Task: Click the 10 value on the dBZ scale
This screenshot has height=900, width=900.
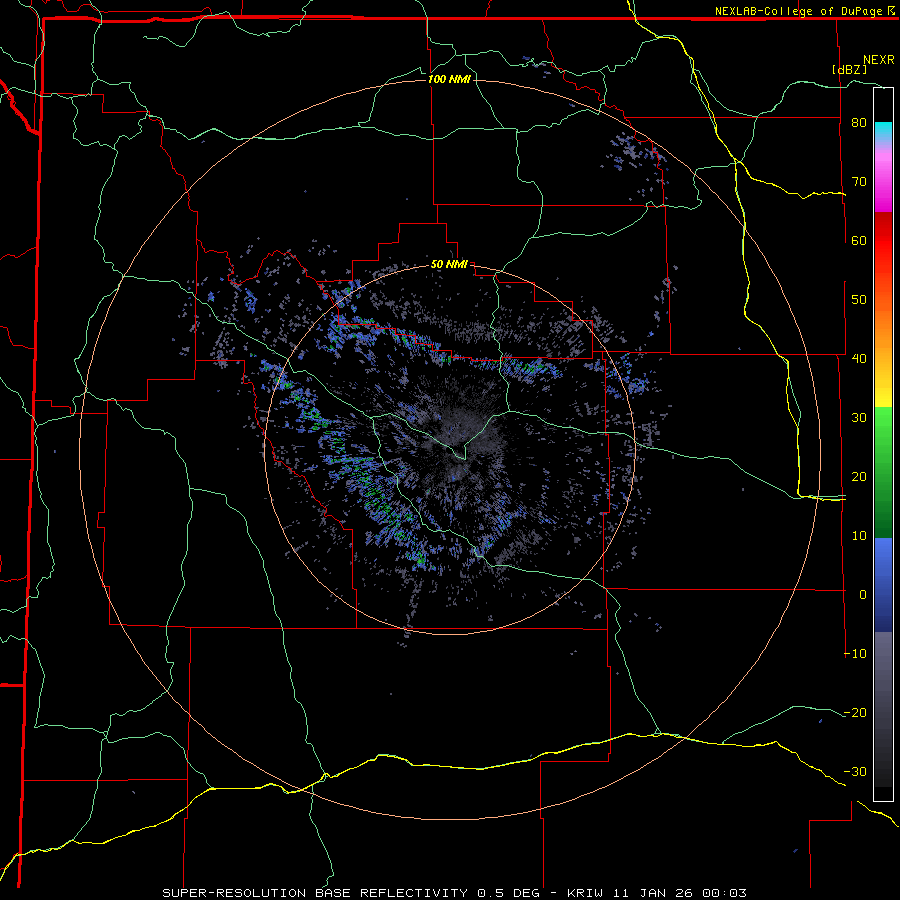Action: (x=859, y=536)
